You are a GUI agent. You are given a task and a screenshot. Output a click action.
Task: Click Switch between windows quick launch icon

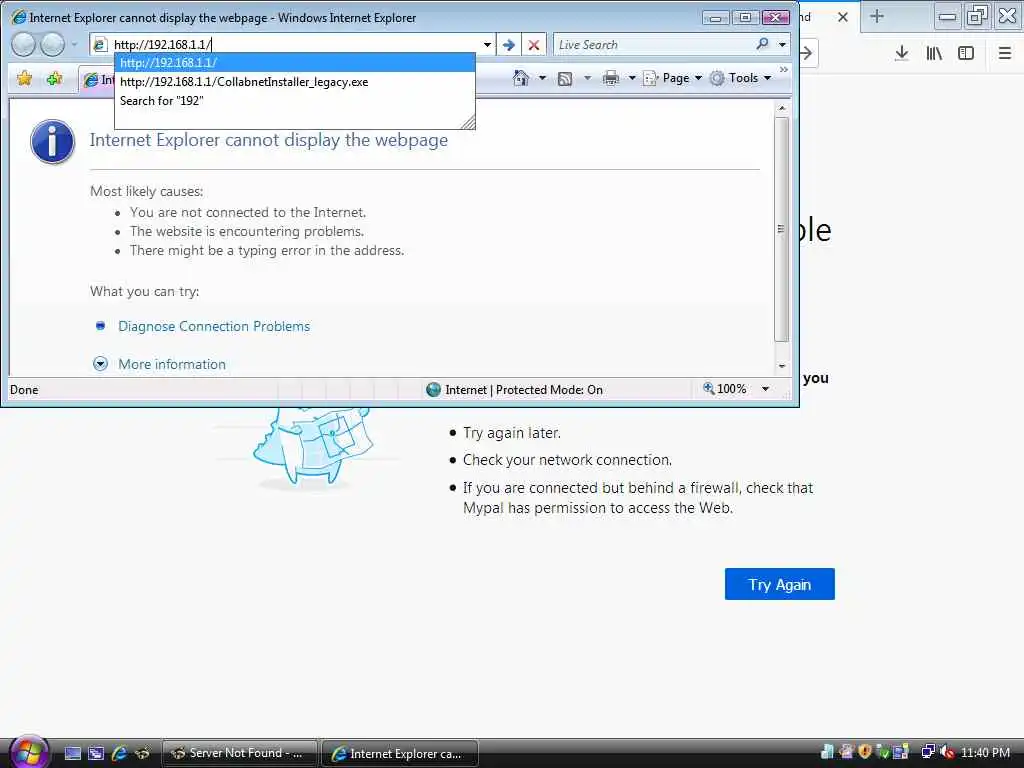click(96, 753)
